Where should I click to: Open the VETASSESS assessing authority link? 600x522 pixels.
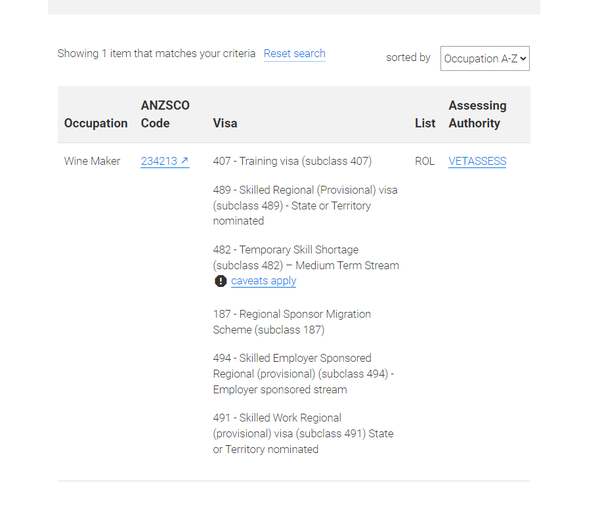click(x=477, y=161)
